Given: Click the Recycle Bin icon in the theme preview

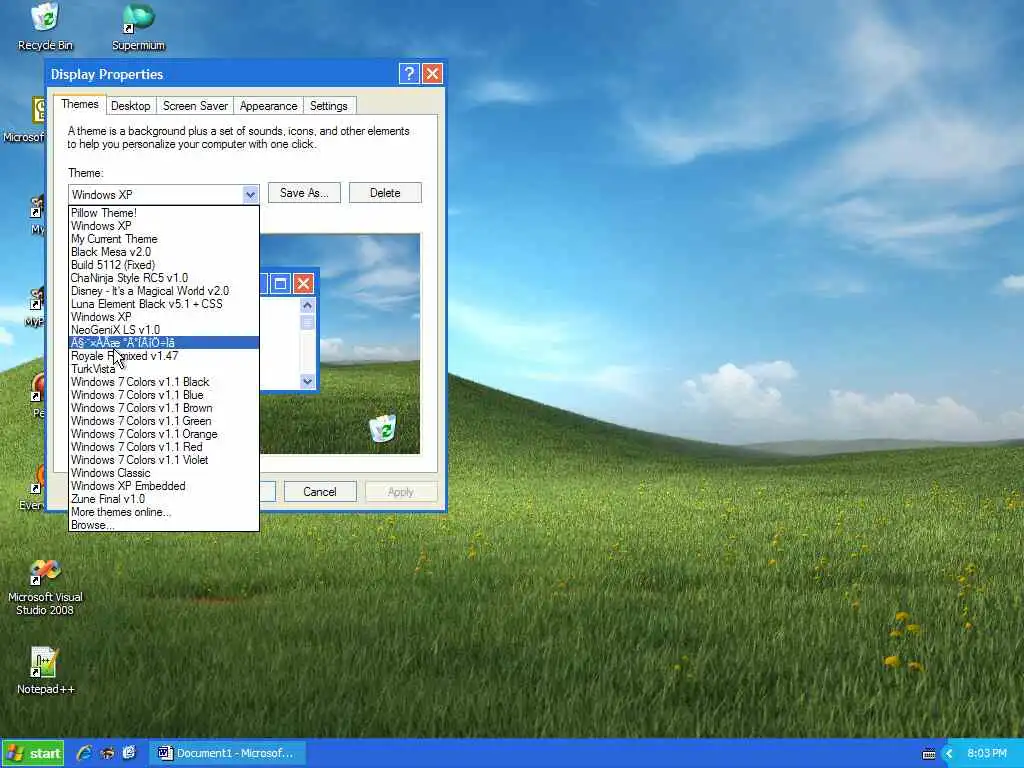Looking at the screenshot, I should pyautogui.click(x=383, y=428).
